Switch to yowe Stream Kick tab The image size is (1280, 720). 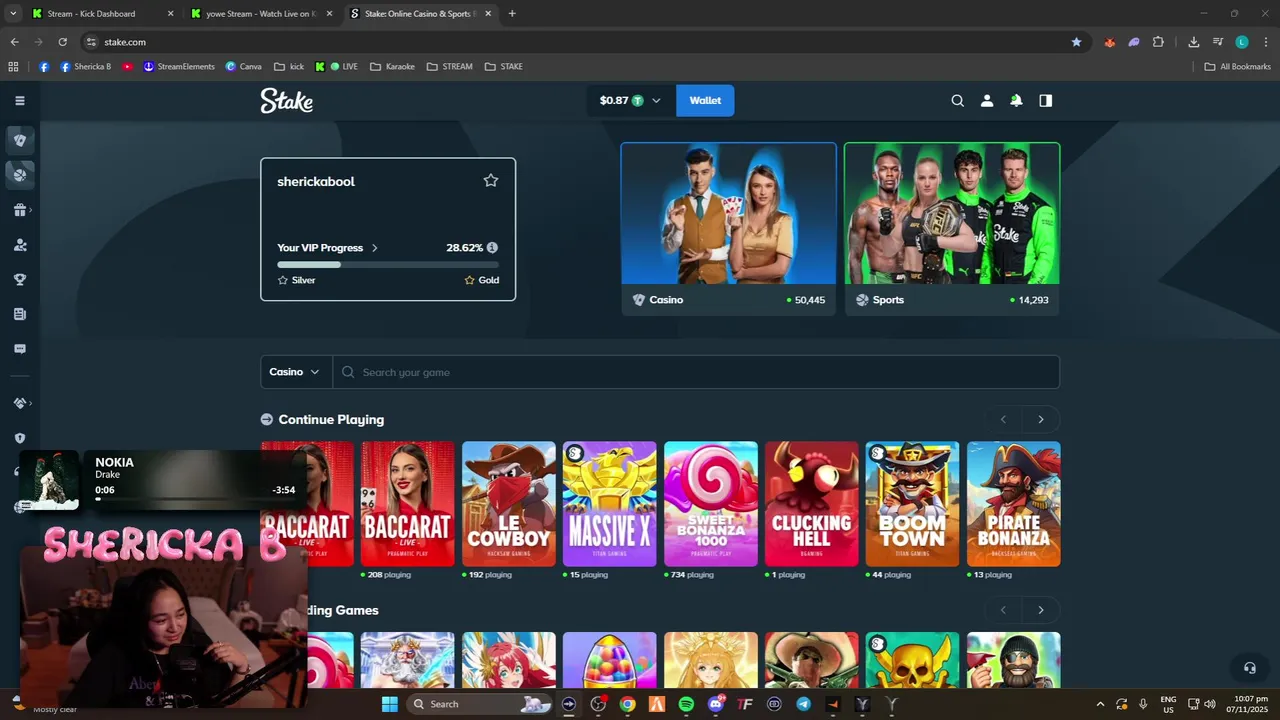pos(262,14)
